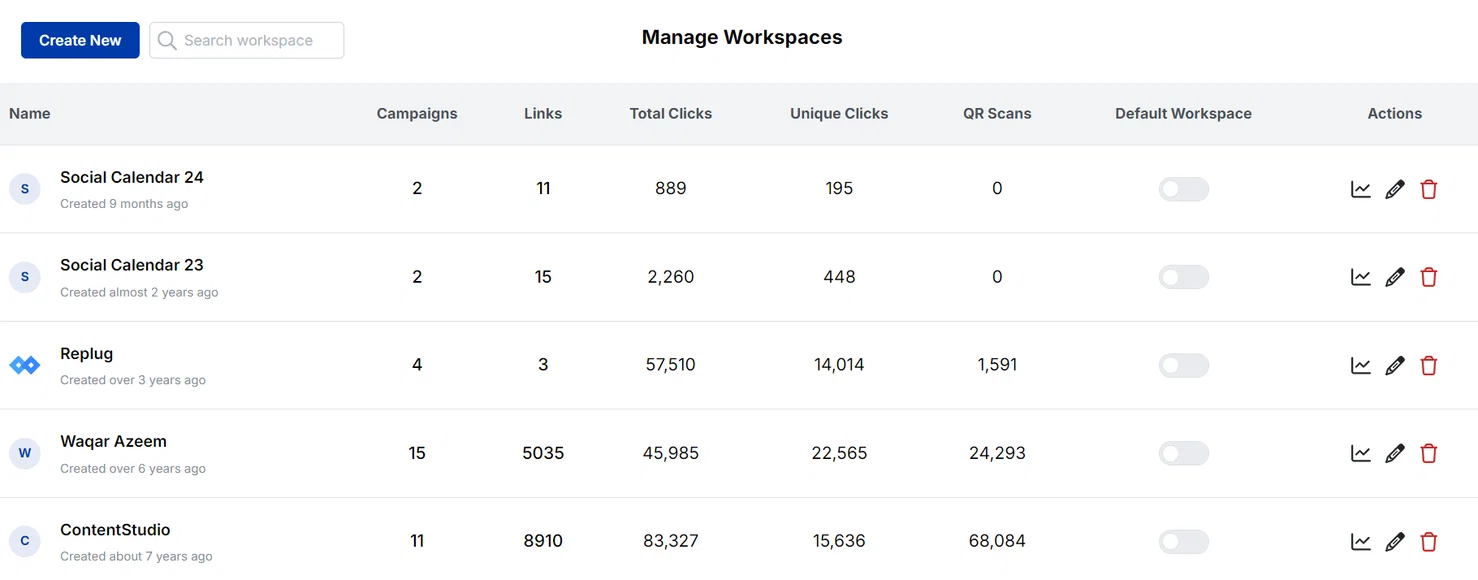
Task: View analytics chart for Waqar Azeem
Action: click(1361, 453)
